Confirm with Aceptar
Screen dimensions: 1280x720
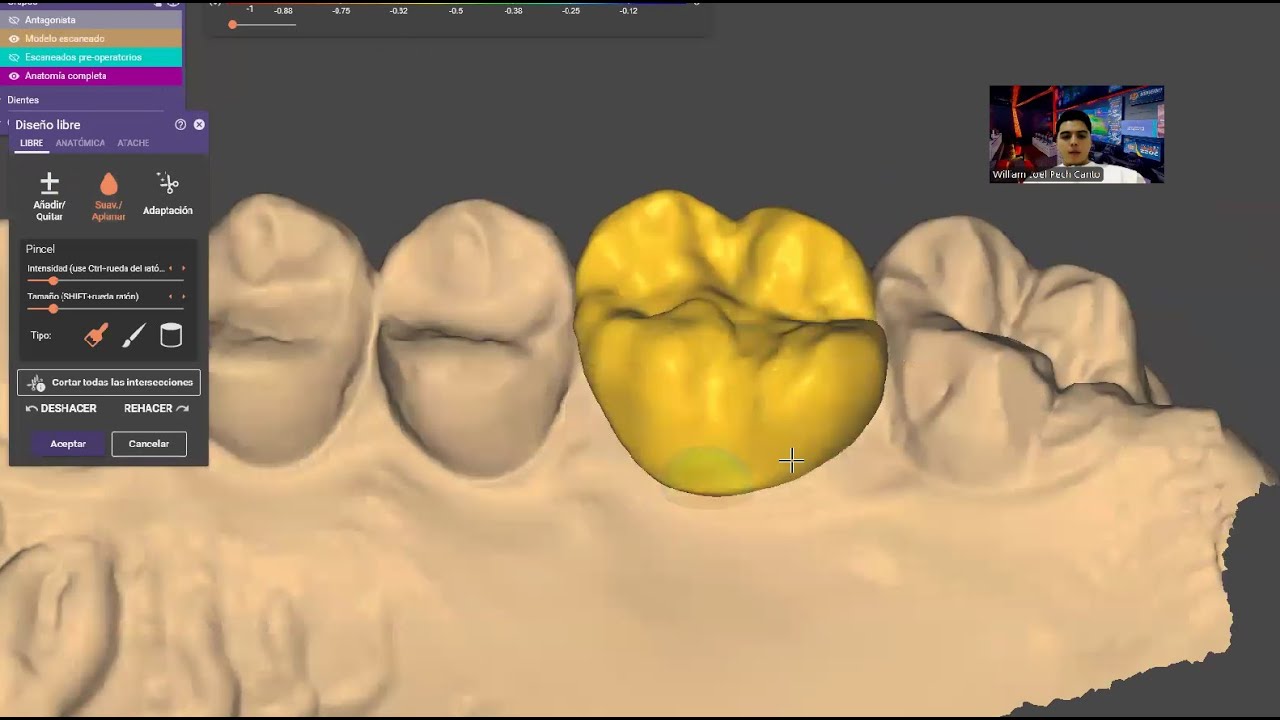point(68,444)
